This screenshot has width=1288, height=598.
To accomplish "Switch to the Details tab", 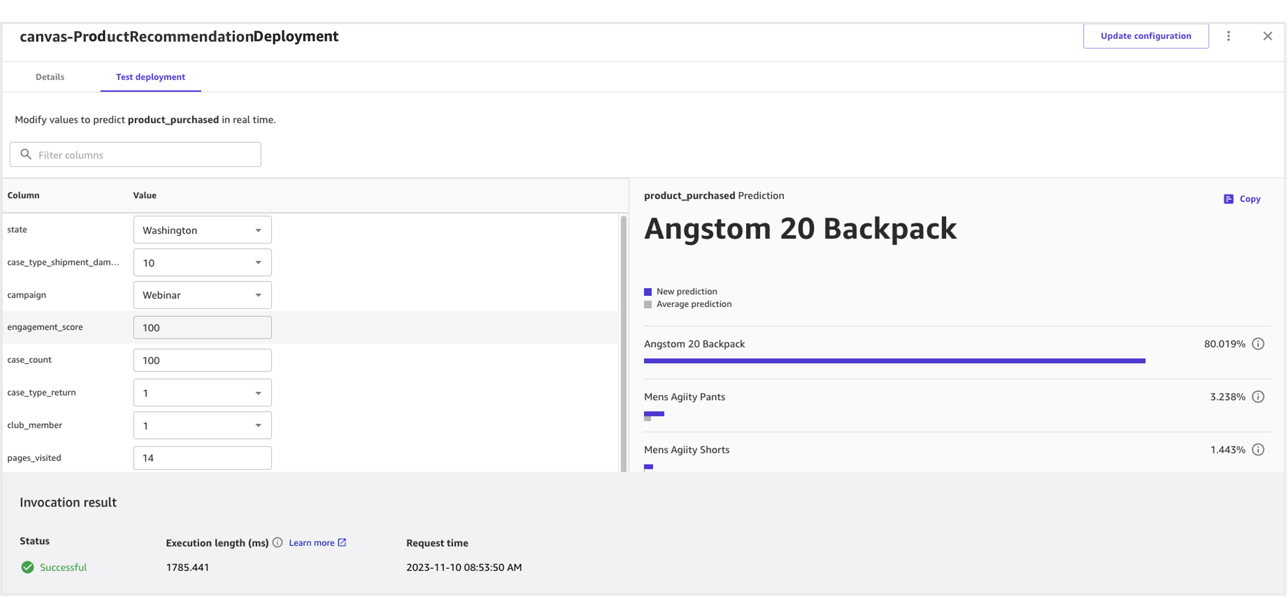I will [50, 77].
